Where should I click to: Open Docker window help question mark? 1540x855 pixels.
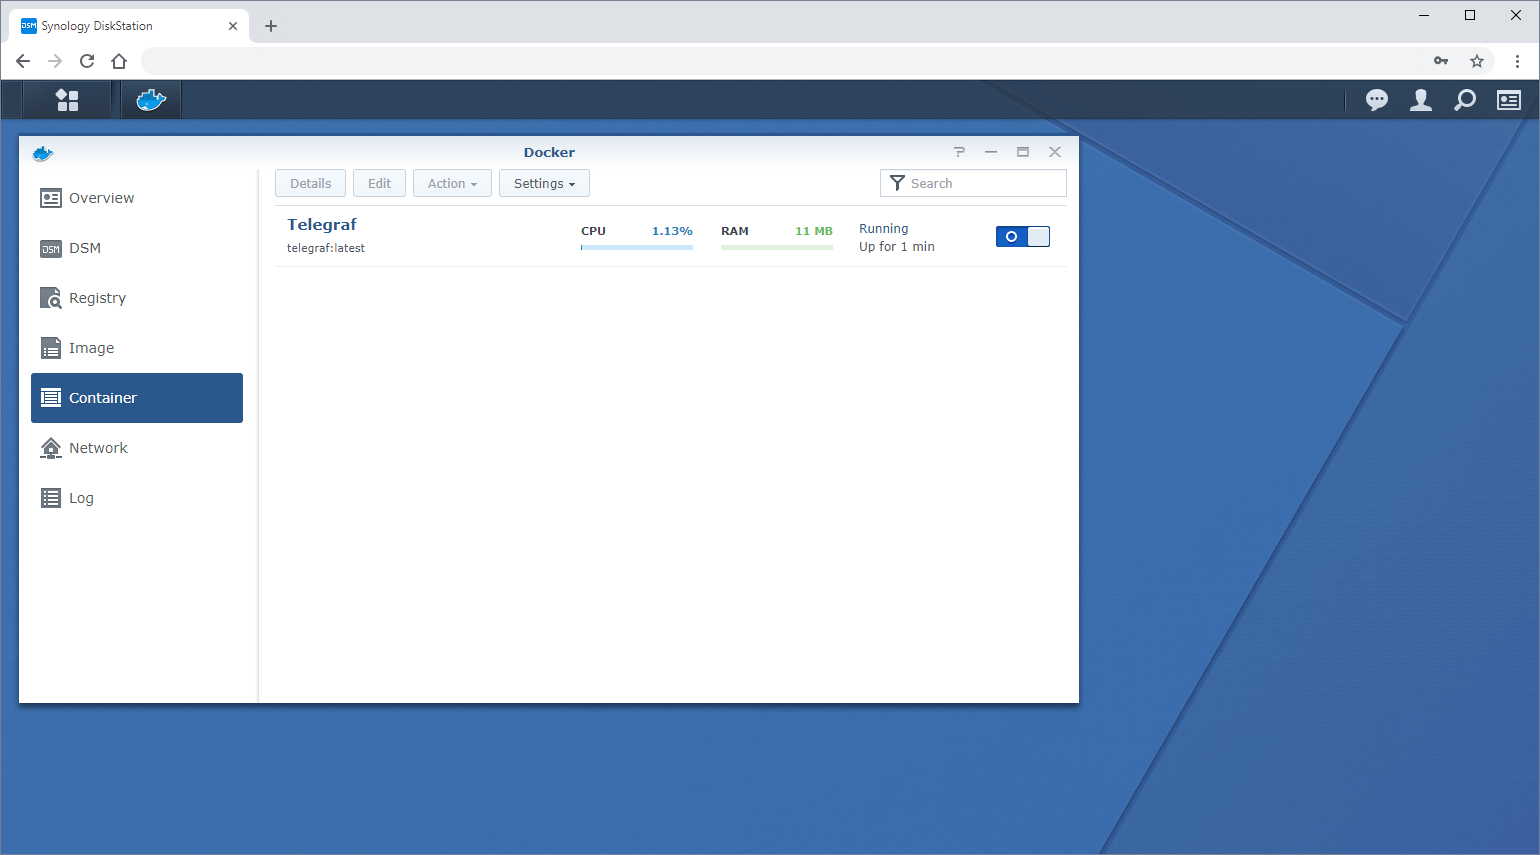pyautogui.click(x=959, y=152)
